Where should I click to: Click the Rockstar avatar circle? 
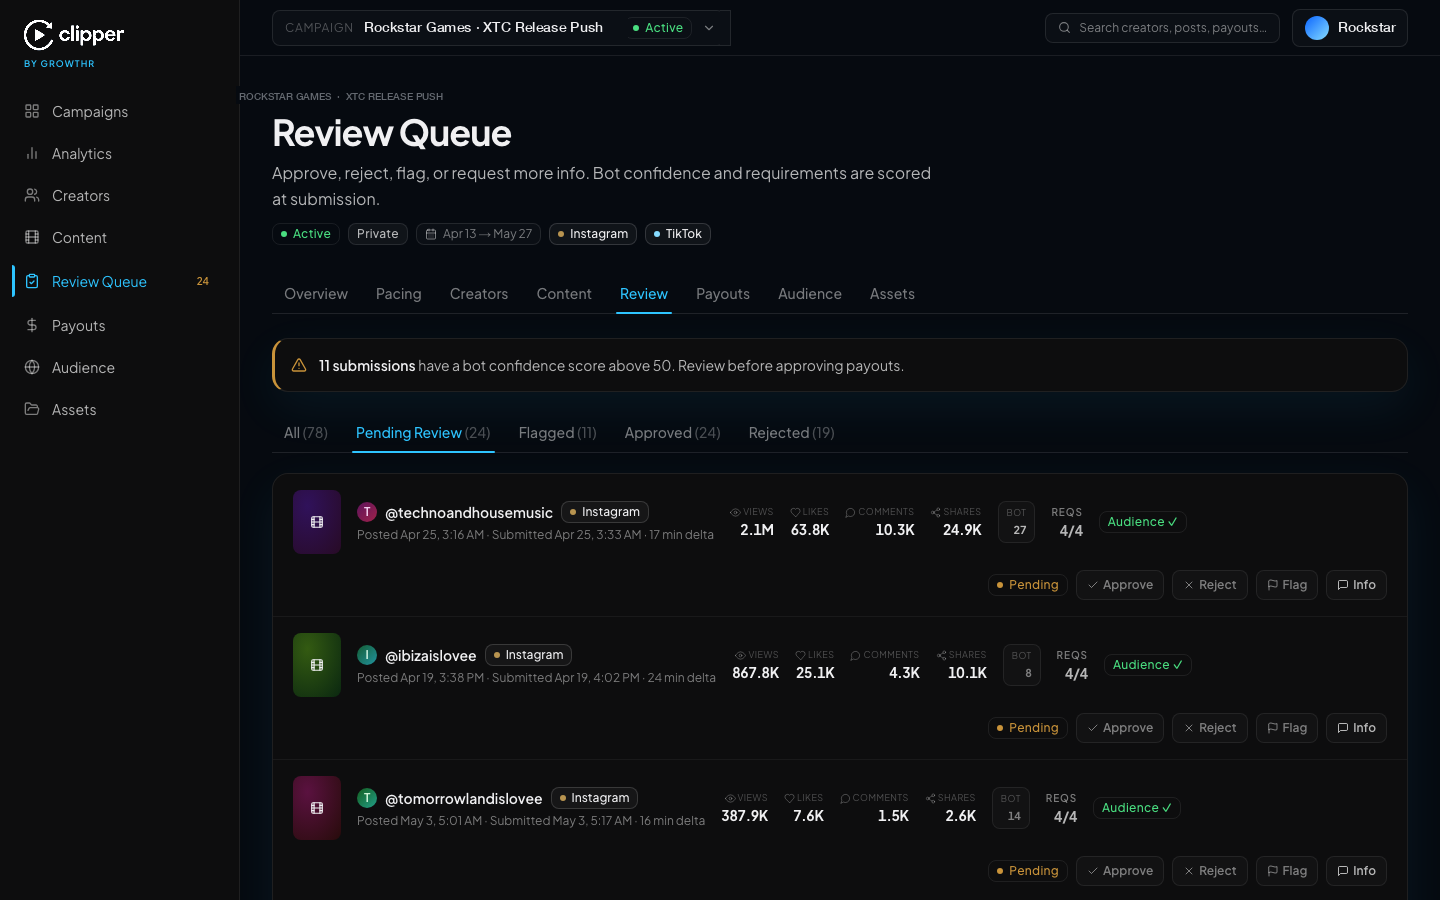pyautogui.click(x=1317, y=28)
